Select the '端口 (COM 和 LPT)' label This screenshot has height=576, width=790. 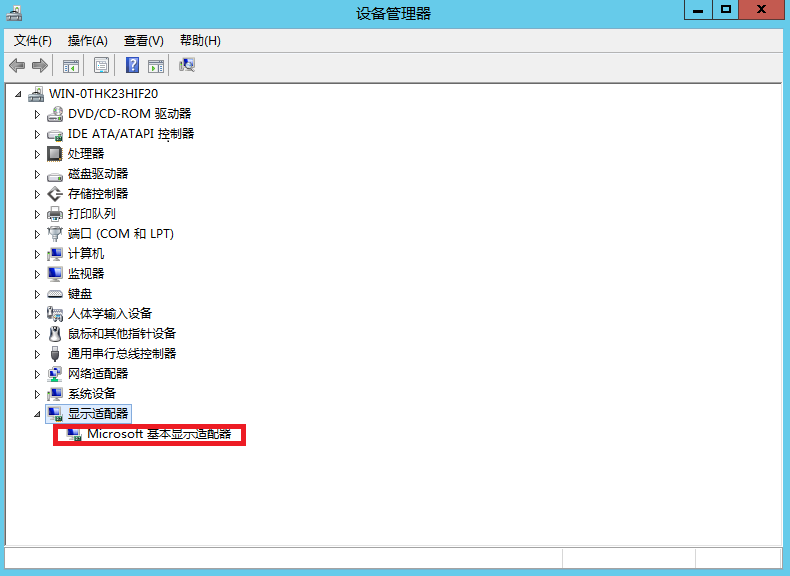point(120,234)
